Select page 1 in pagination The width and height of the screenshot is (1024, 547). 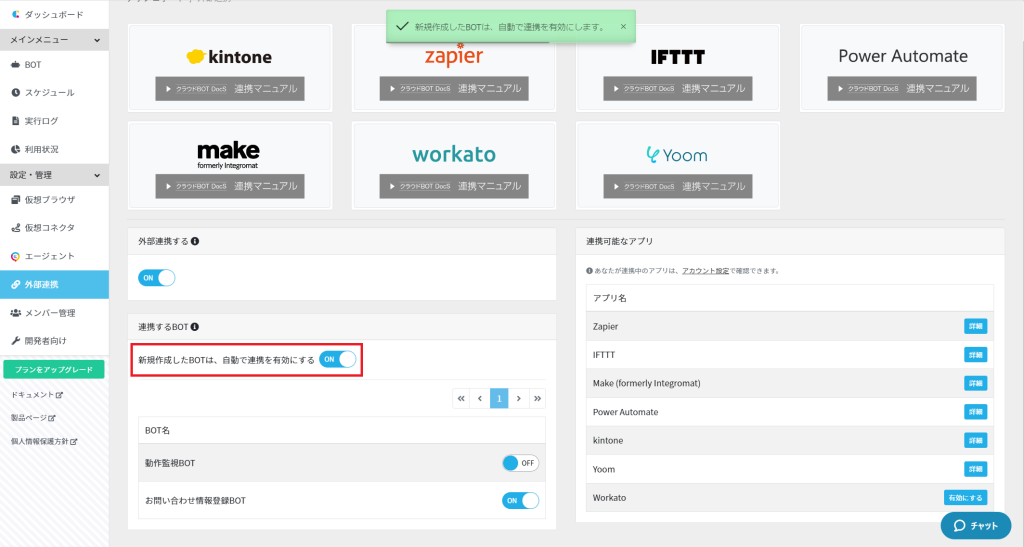point(499,398)
